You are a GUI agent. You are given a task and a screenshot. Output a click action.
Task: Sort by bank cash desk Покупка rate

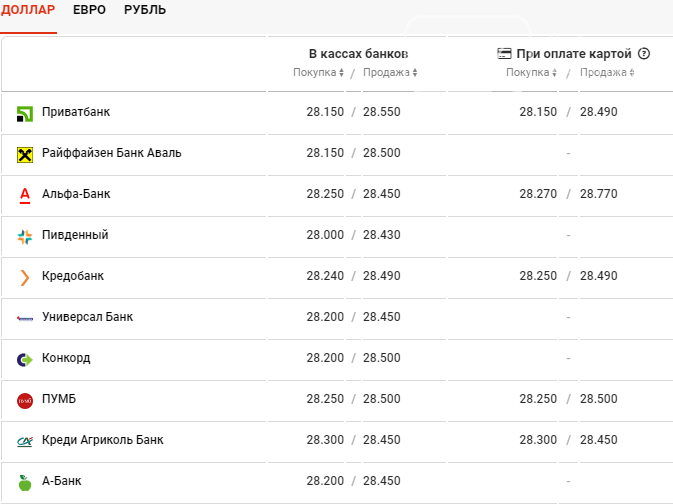pos(318,72)
